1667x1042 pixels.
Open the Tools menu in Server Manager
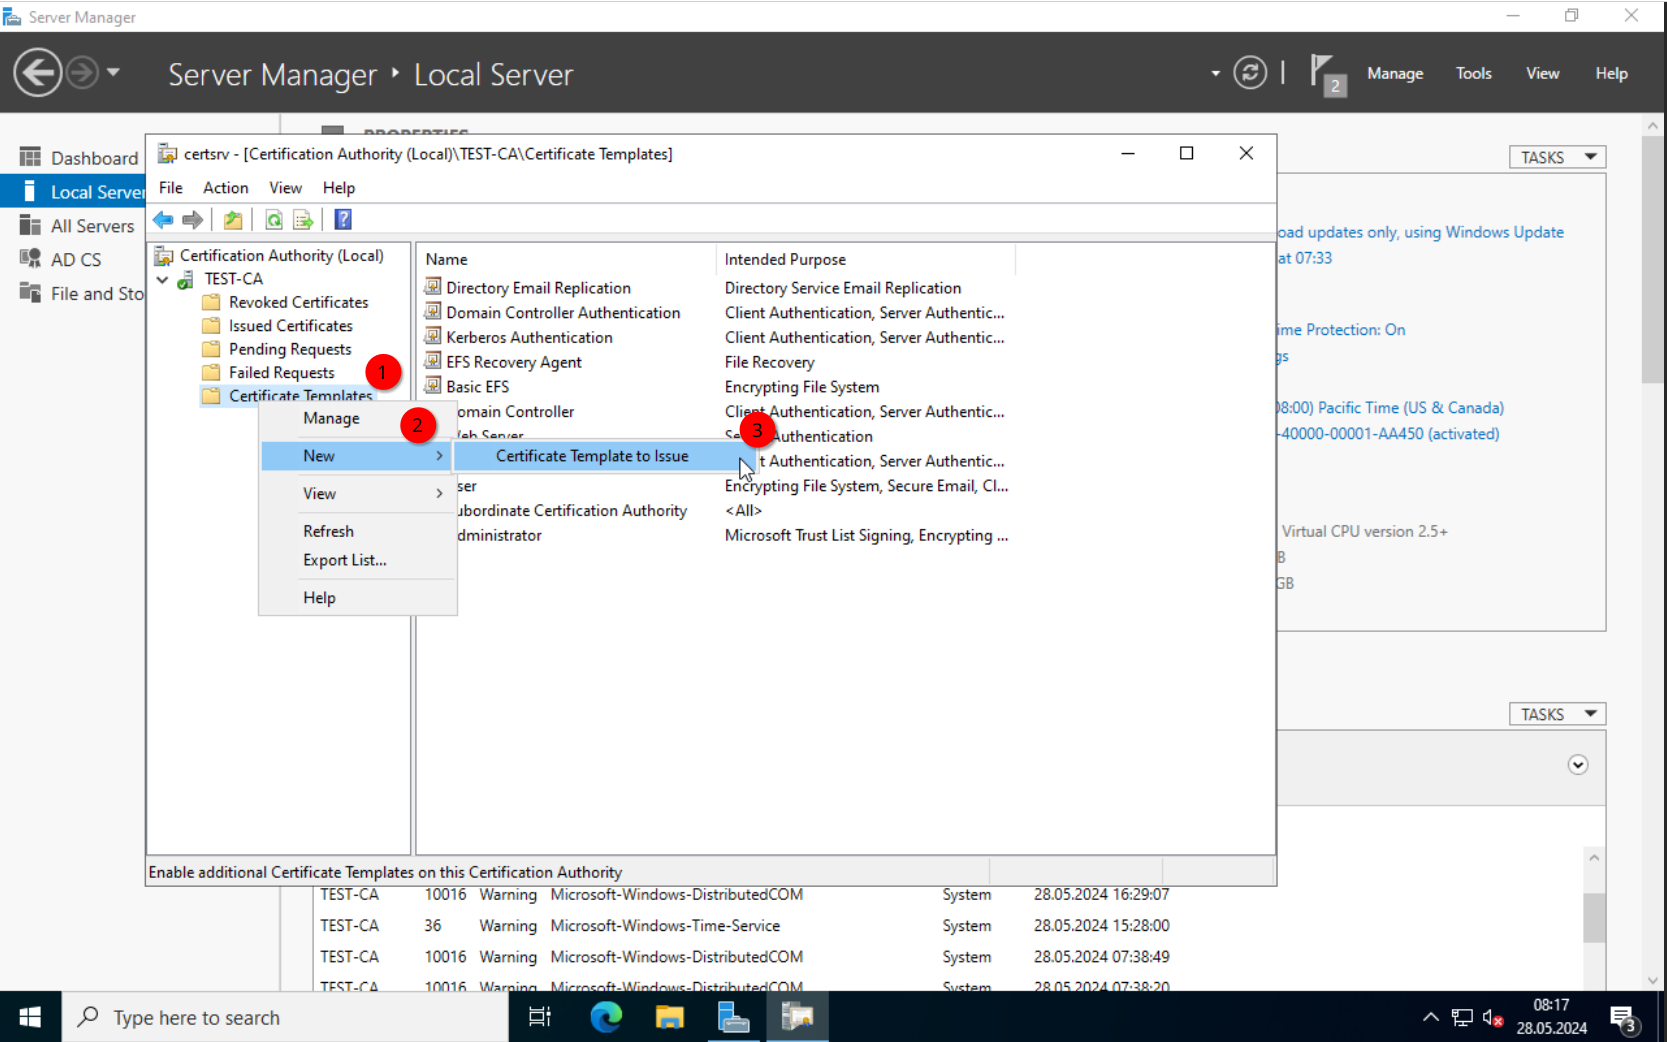1473,73
